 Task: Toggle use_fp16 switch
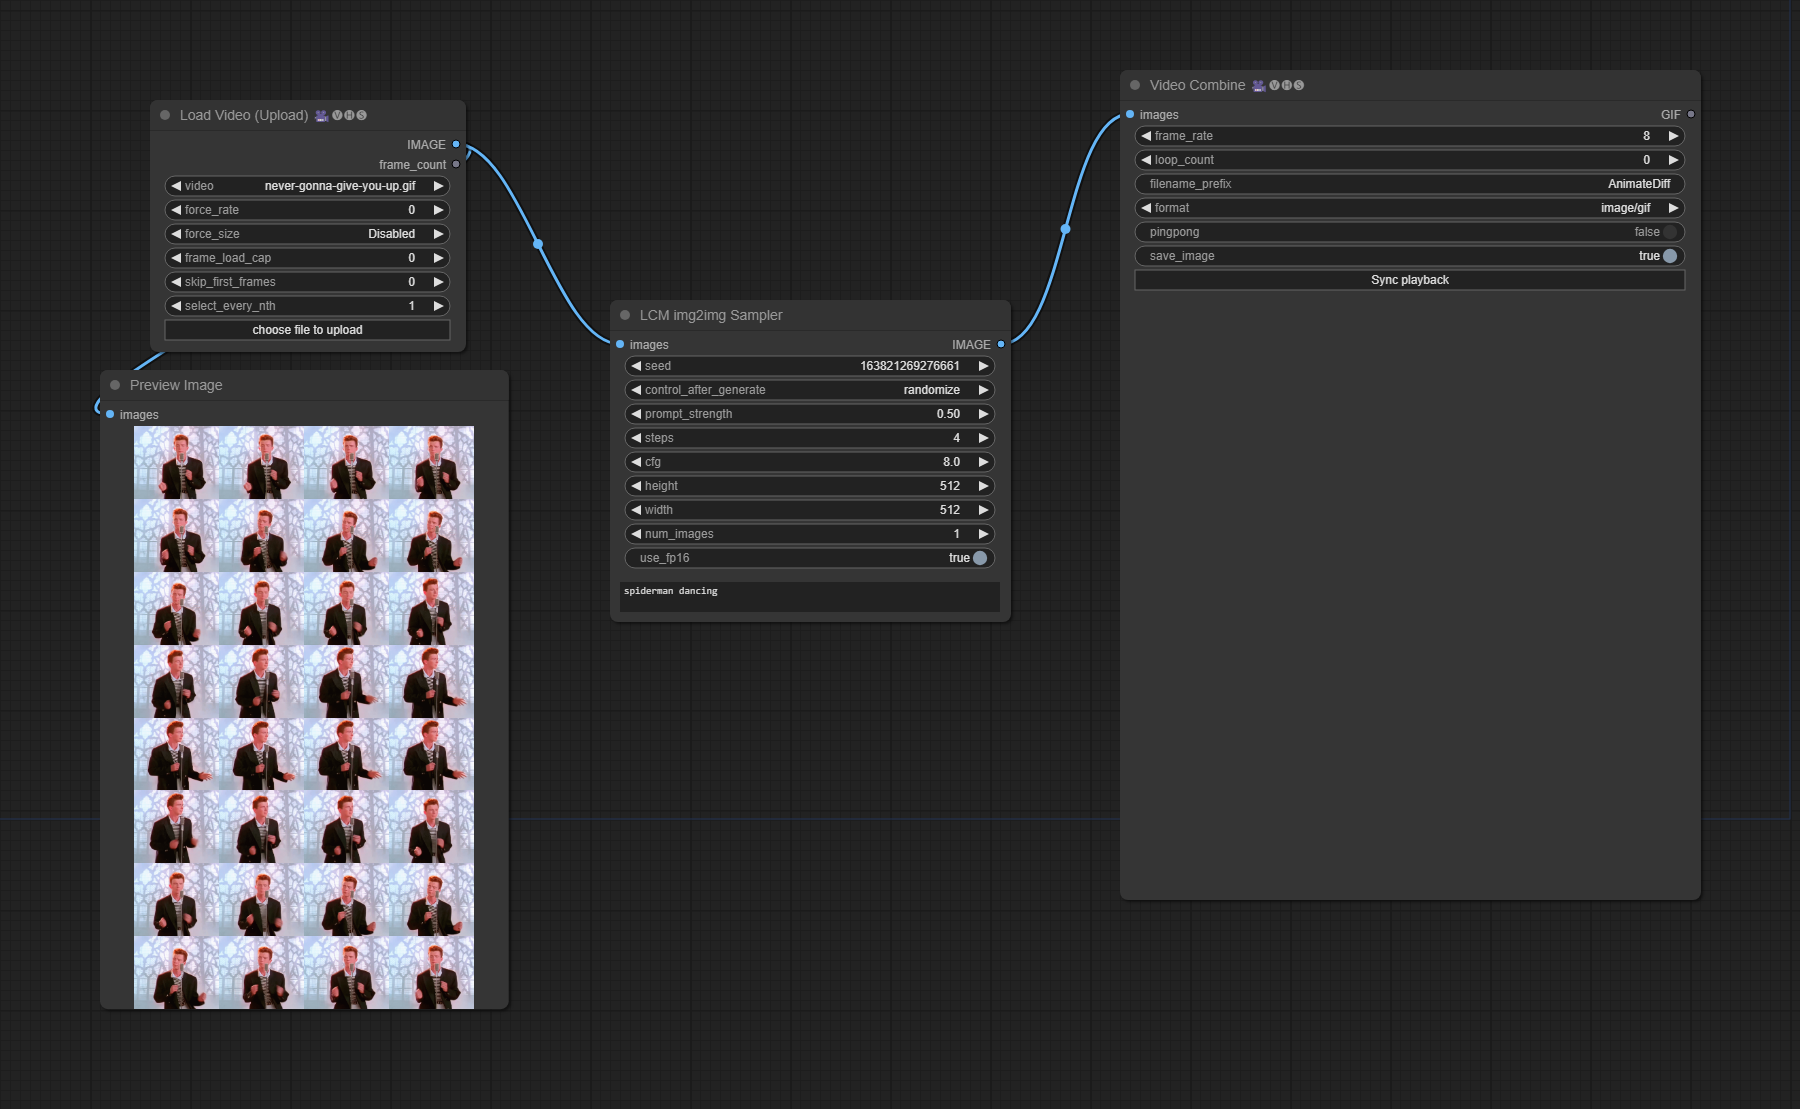click(980, 558)
